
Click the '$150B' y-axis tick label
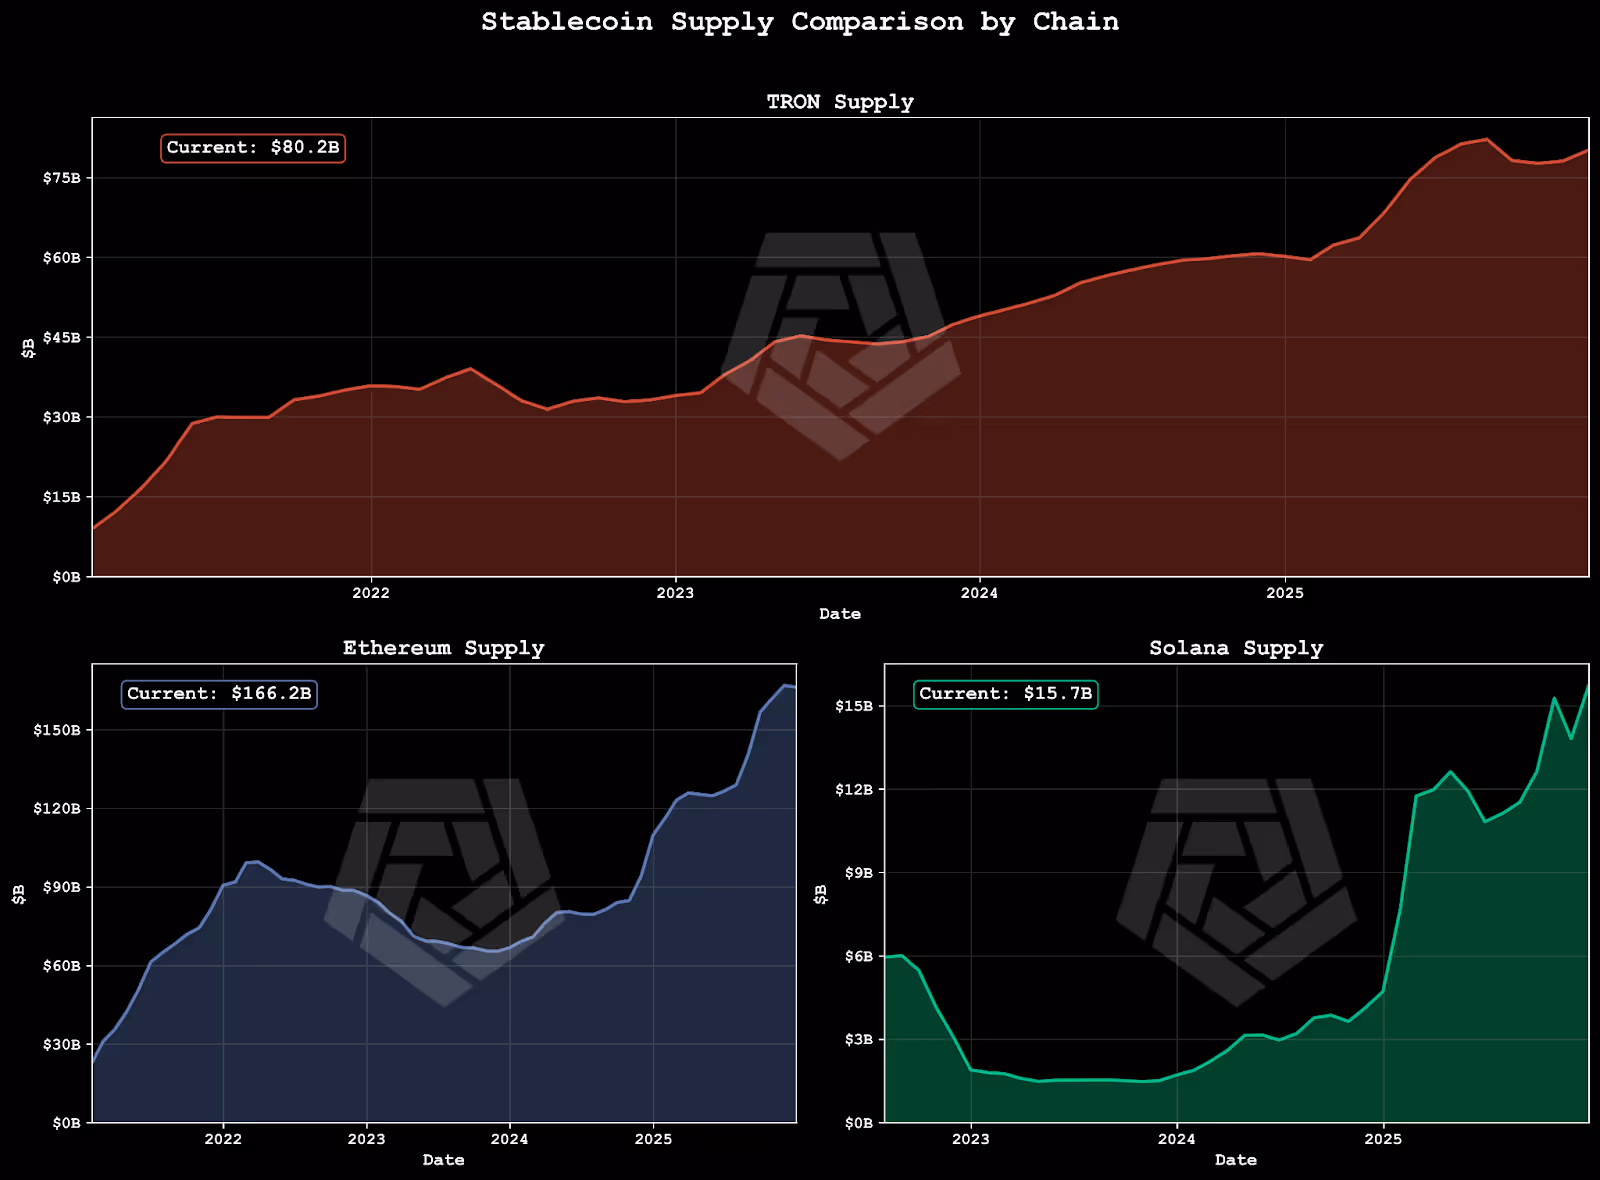(x=58, y=730)
